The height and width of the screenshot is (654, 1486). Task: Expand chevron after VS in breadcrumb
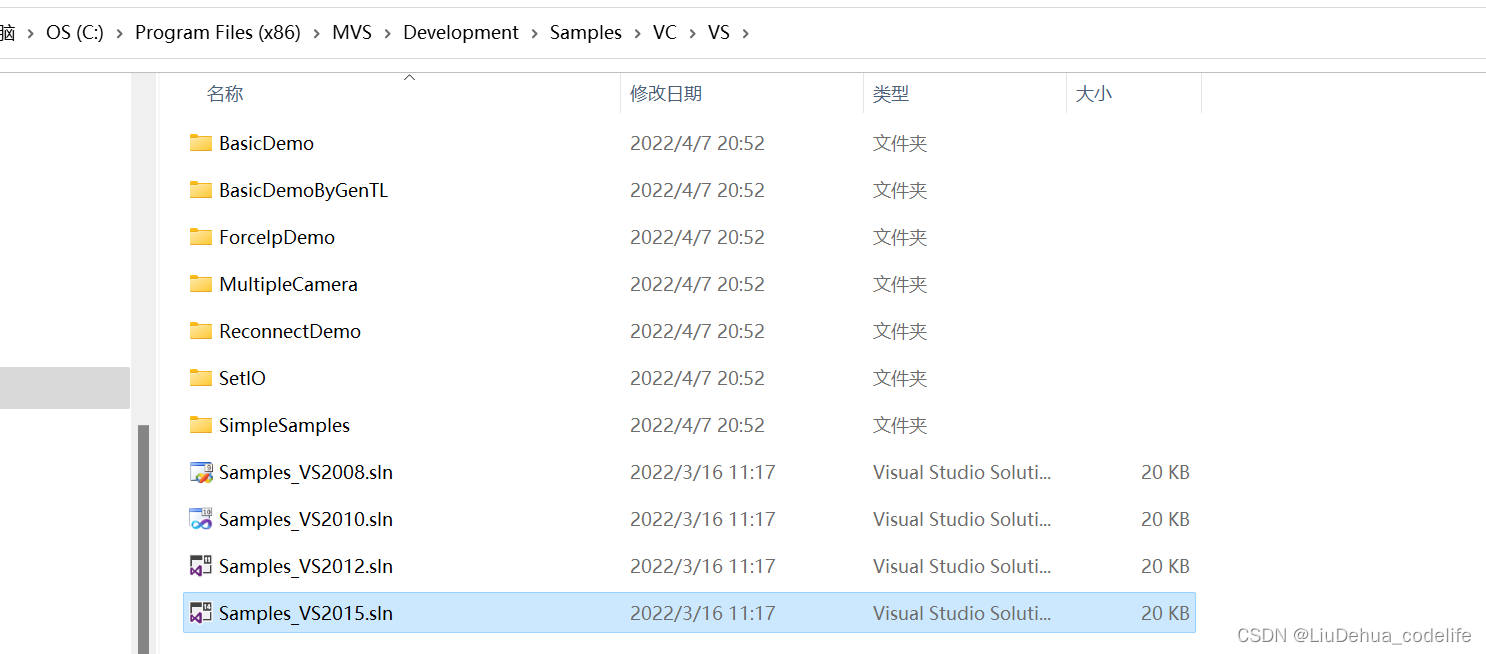[746, 33]
